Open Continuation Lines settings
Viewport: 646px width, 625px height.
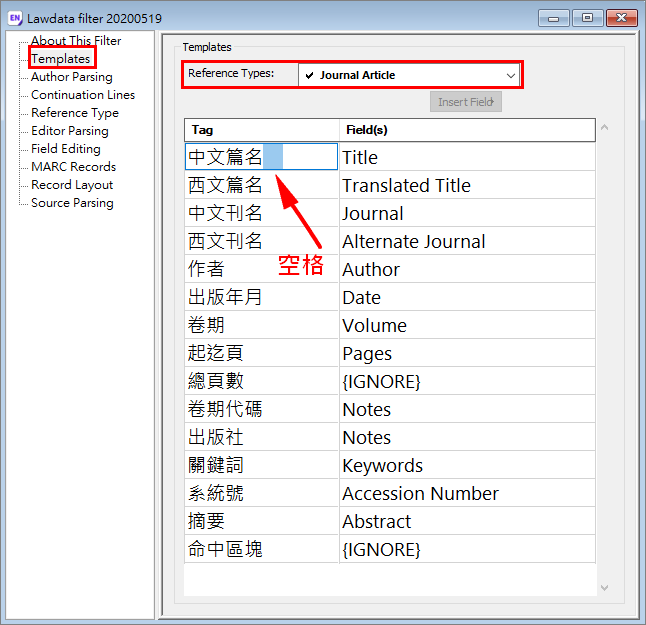[x=83, y=95]
